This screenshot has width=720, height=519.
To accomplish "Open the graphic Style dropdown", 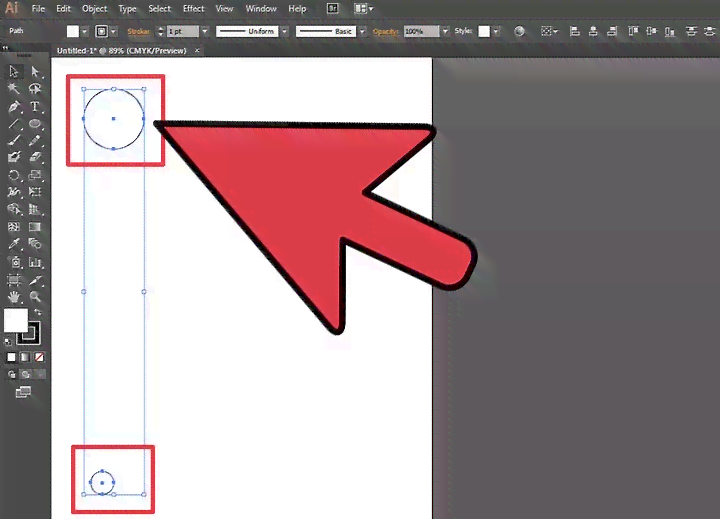I will click(x=495, y=31).
